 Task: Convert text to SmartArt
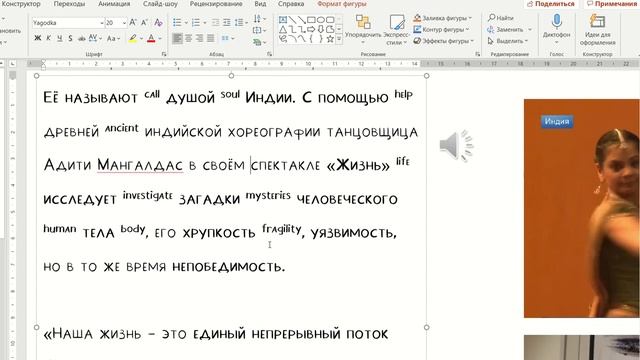259,42
